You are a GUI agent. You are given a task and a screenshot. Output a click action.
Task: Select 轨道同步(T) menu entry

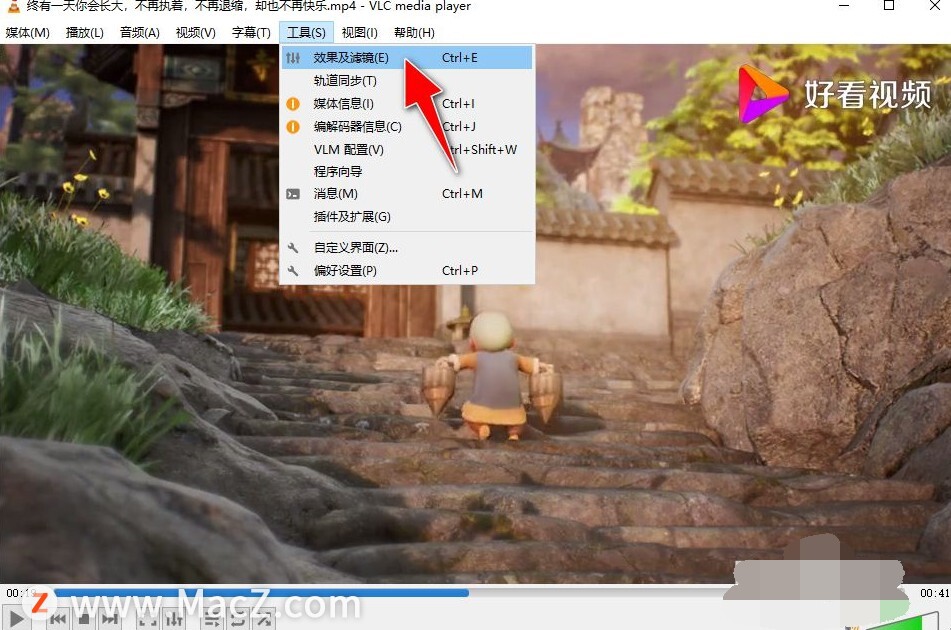[407, 81]
